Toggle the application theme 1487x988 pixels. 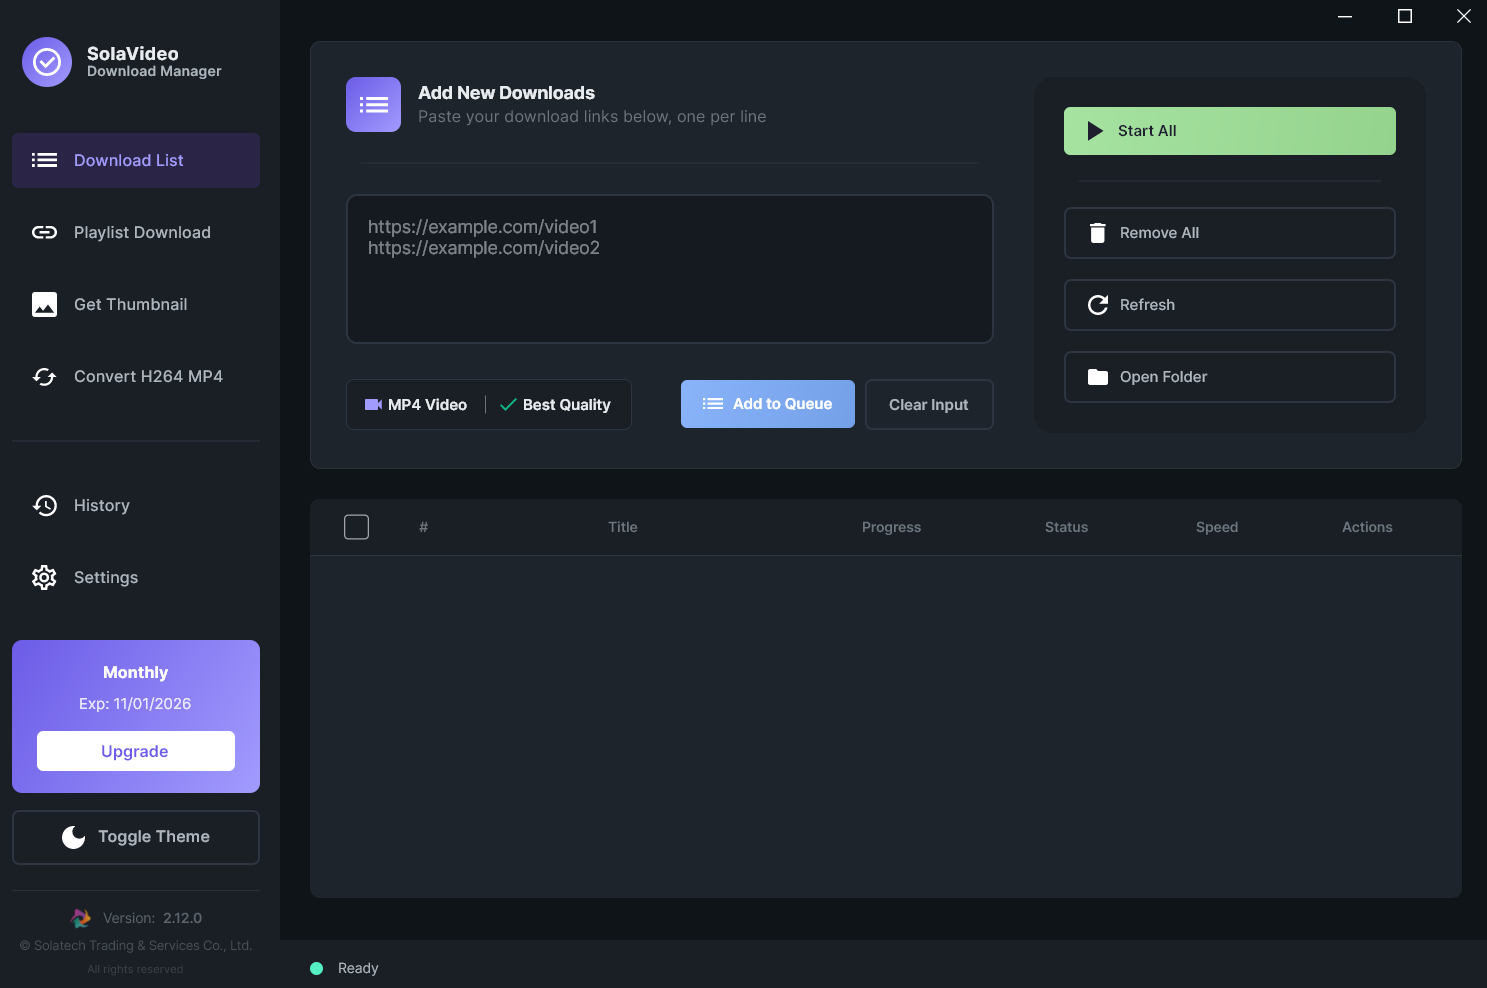(x=135, y=837)
